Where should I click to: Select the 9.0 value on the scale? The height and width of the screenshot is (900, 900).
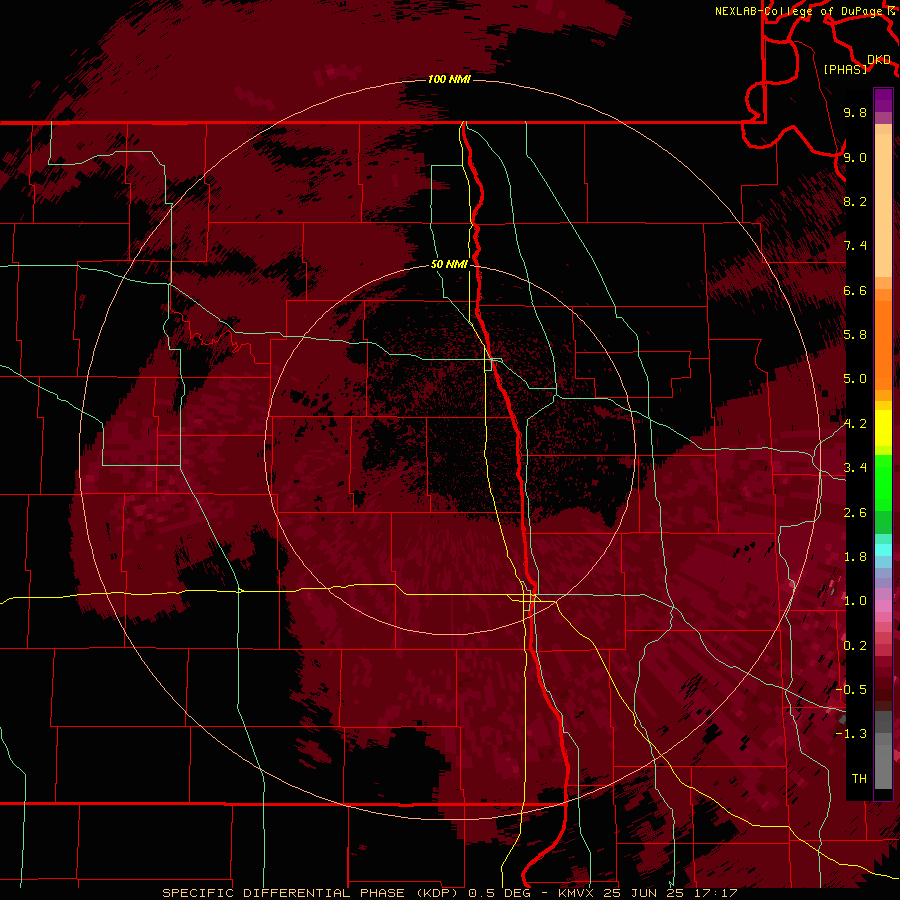coord(855,157)
